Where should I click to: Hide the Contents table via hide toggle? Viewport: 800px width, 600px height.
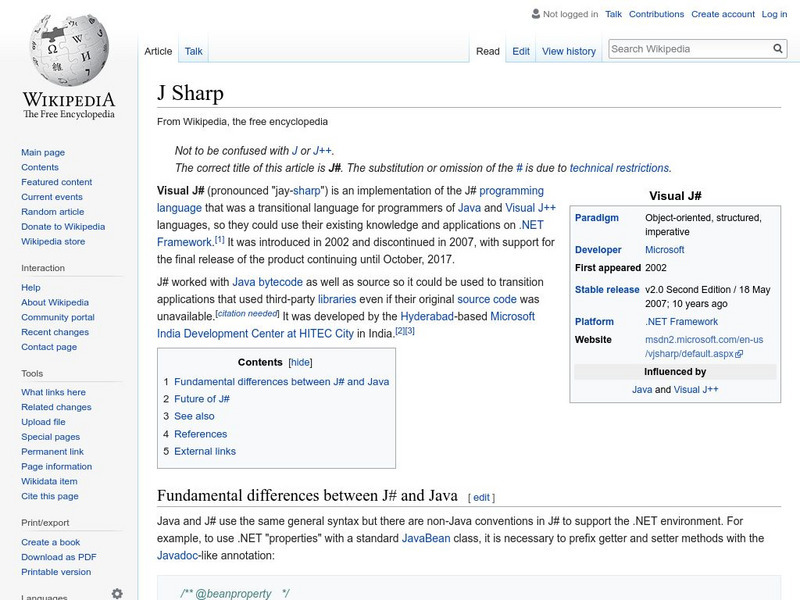[300, 362]
